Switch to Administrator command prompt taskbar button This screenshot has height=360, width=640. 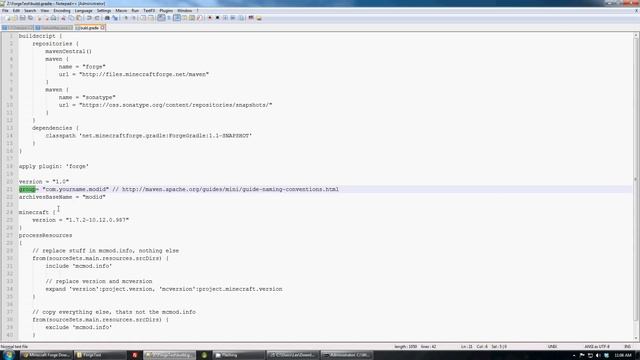(347, 355)
